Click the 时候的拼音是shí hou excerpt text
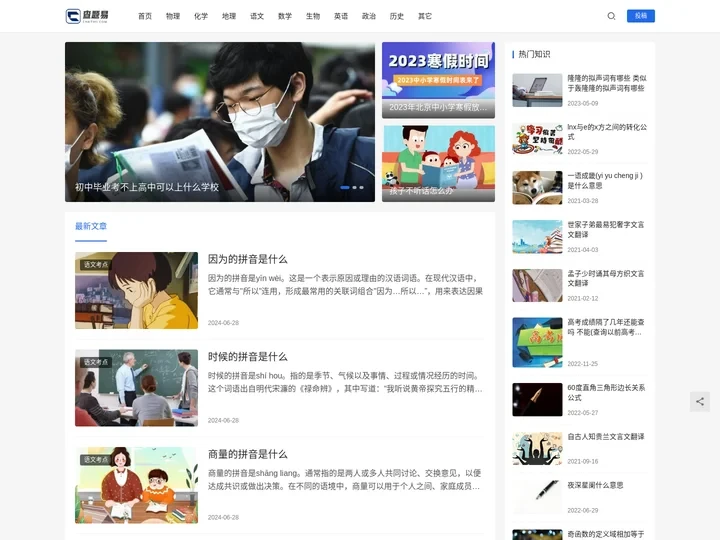 tap(345, 382)
